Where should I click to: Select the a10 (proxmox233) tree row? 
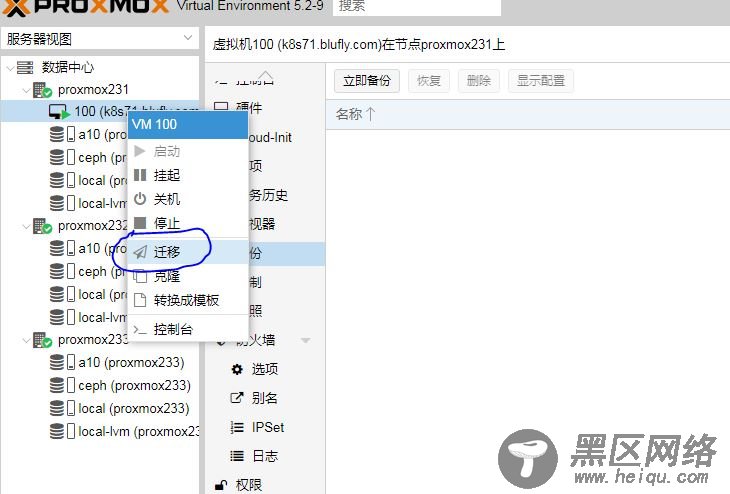(100, 362)
